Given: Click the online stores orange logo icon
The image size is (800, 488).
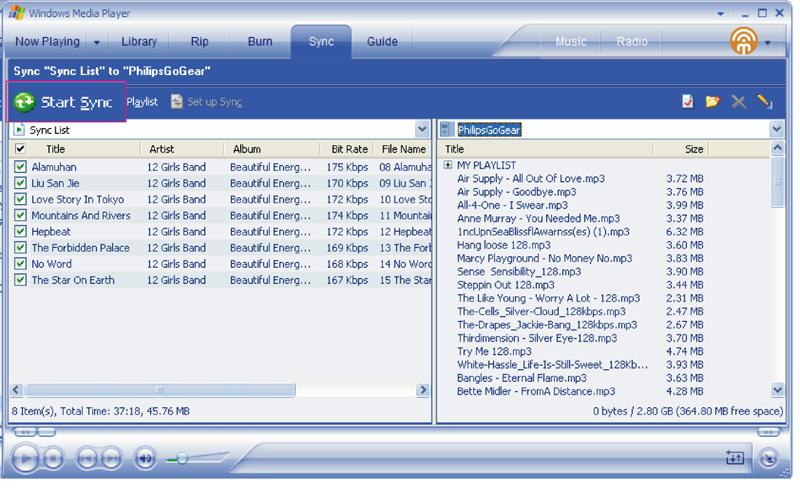Looking at the screenshot, I should (x=743, y=41).
